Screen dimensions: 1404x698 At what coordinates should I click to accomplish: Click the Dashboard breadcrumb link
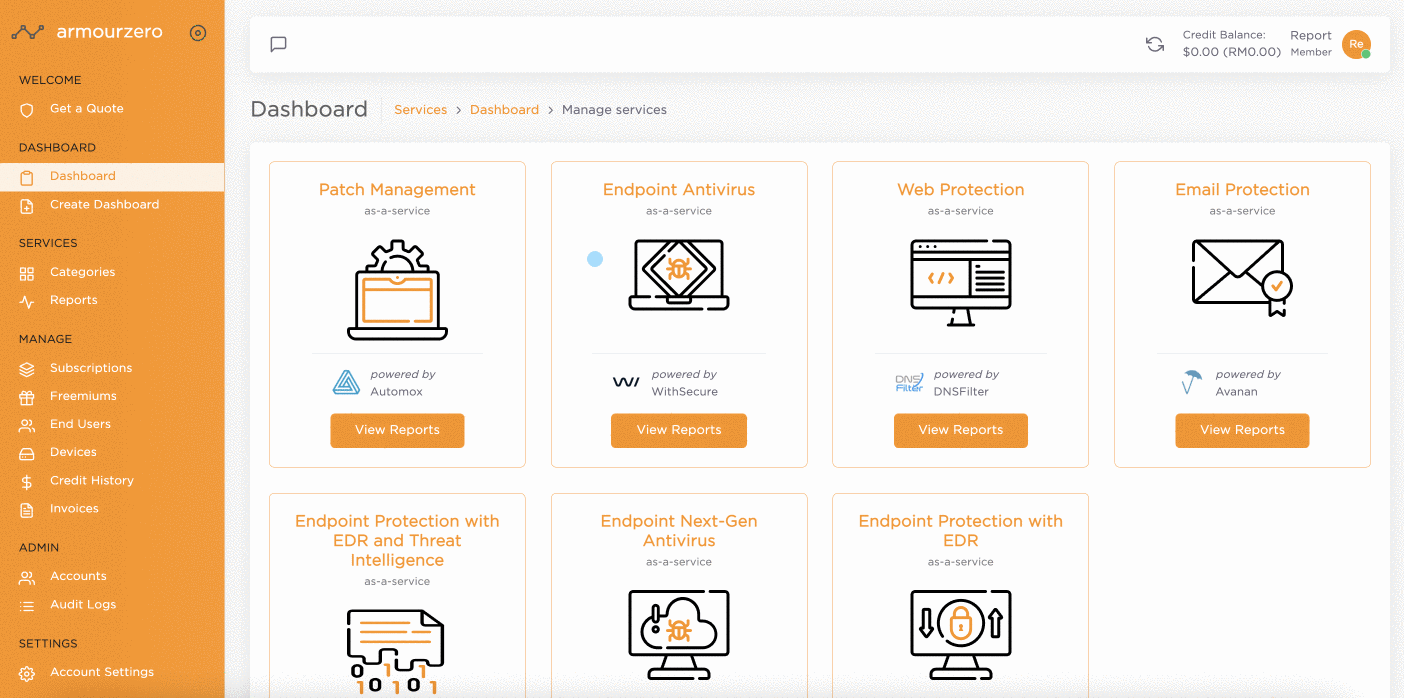tap(504, 110)
